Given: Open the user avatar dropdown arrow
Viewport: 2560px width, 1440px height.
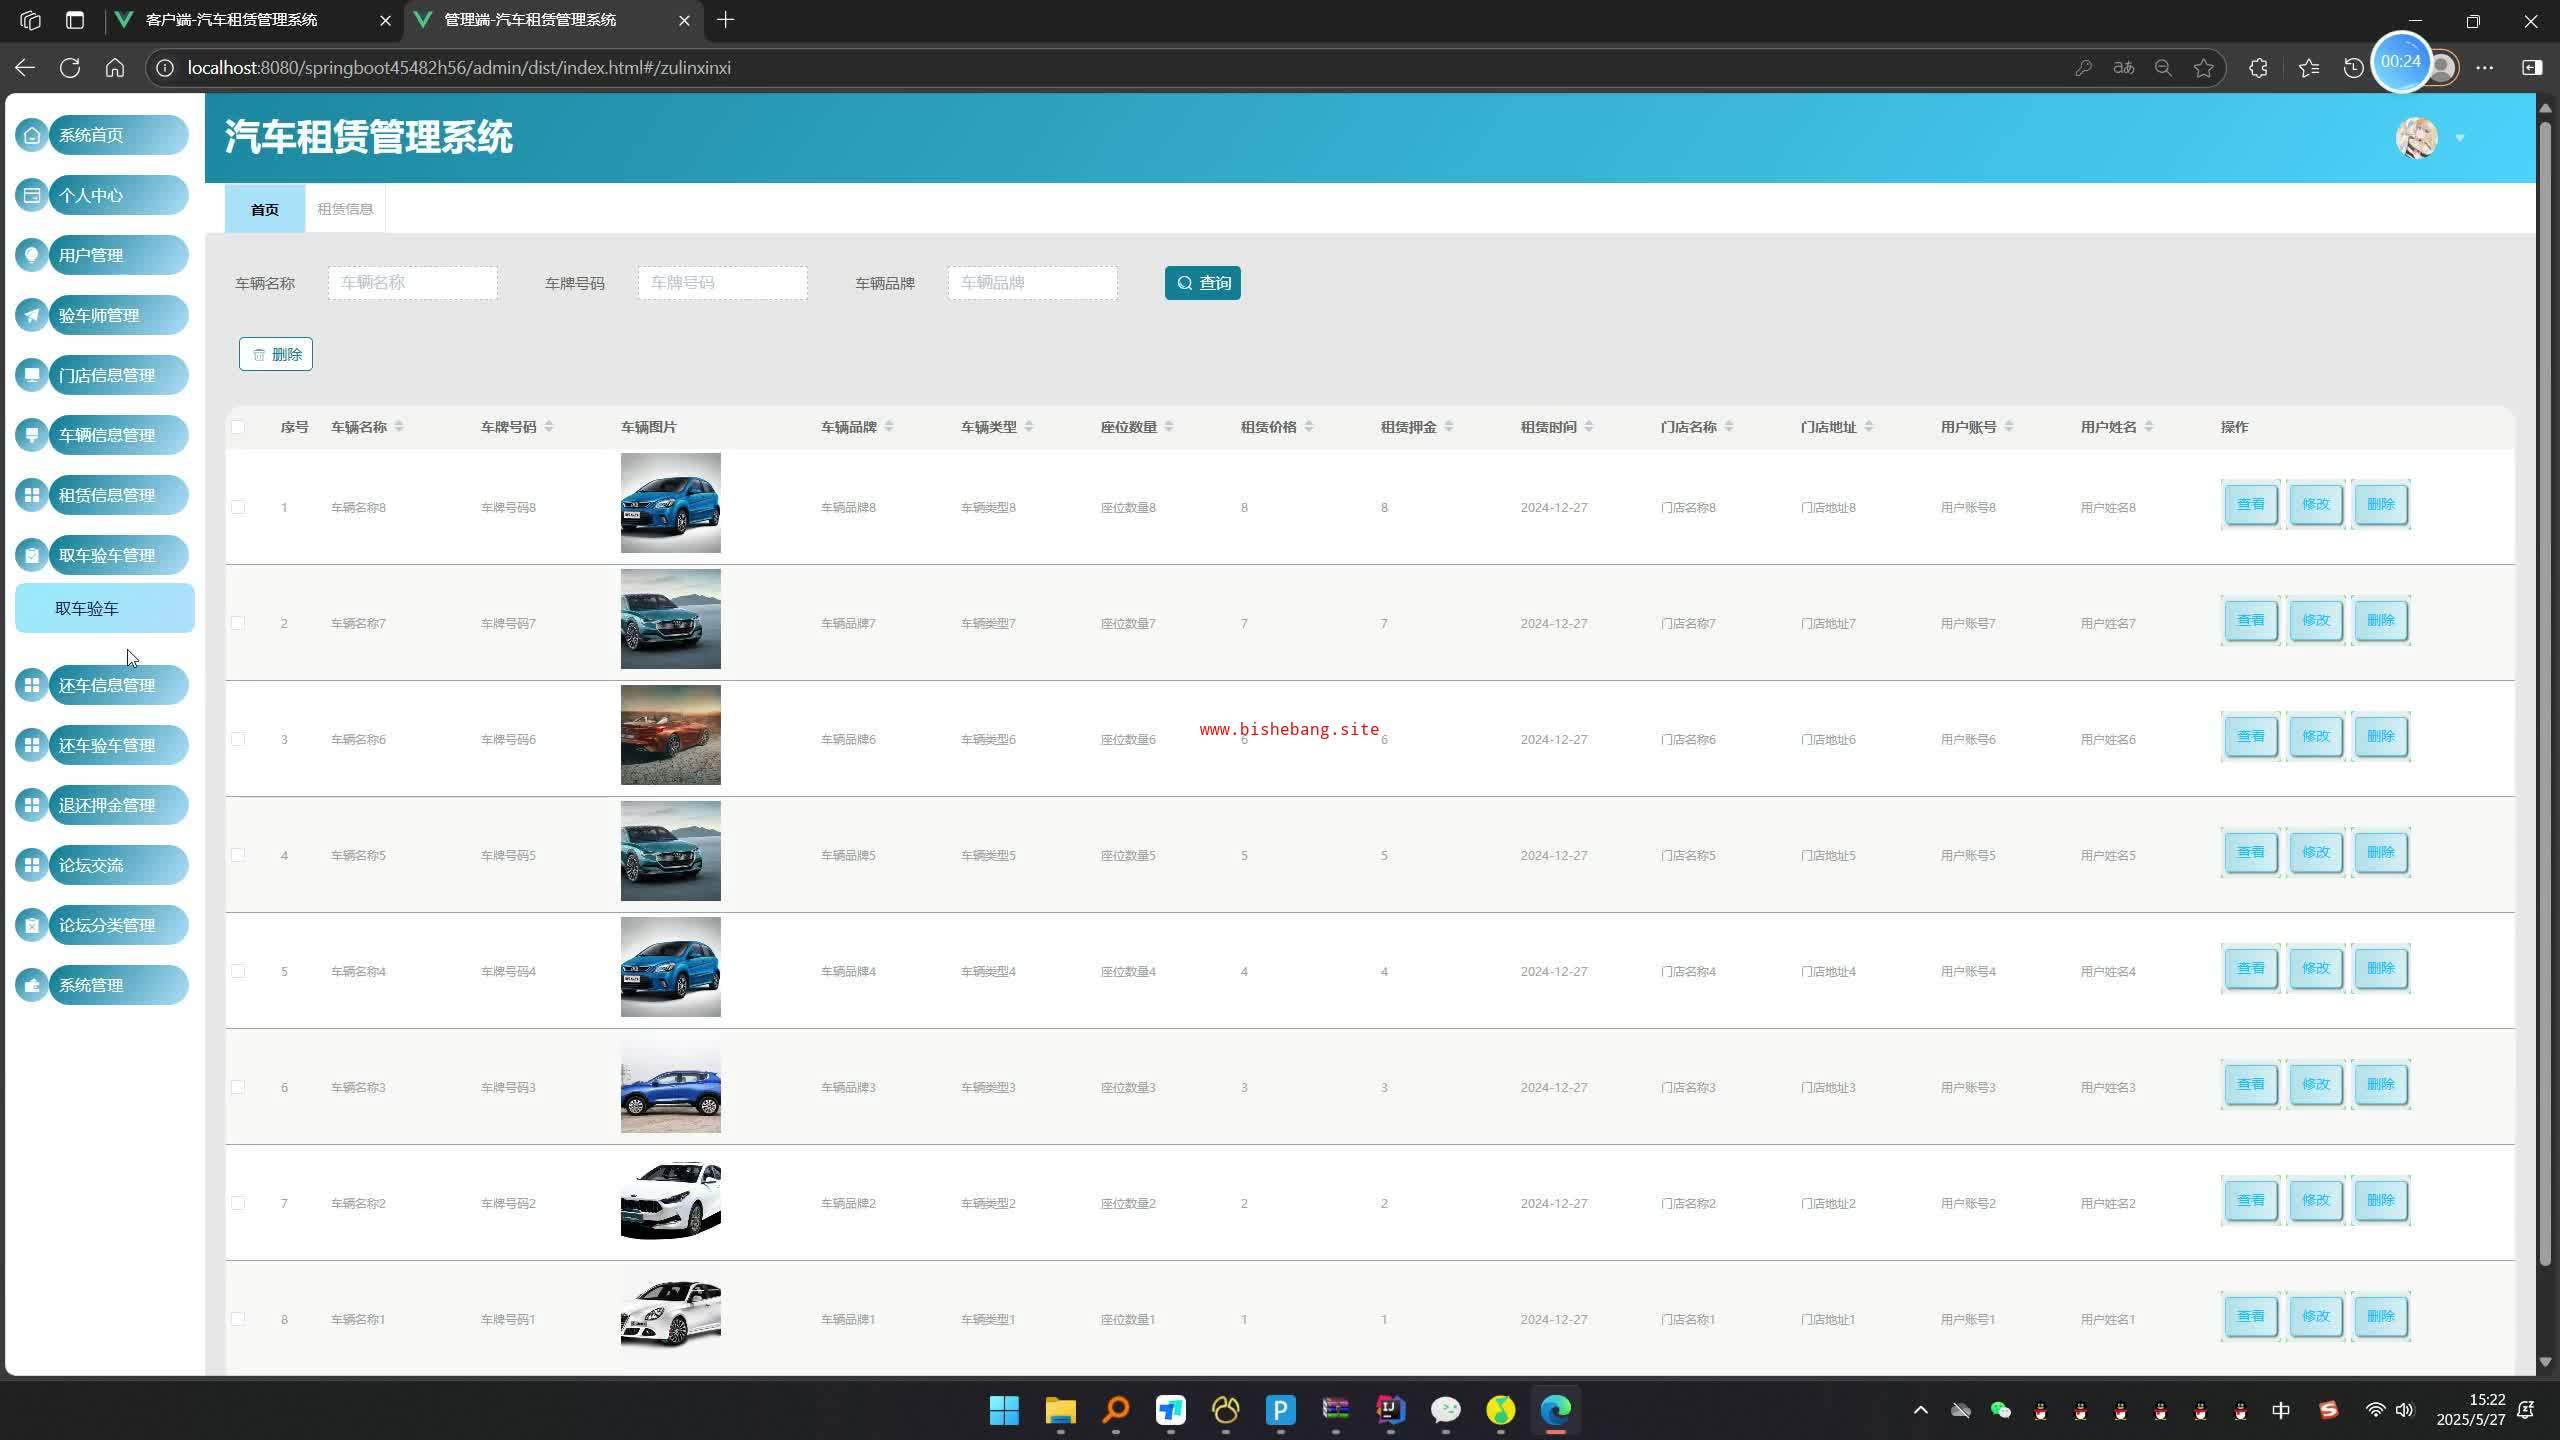Looking at the screenshot, I should 2460,138.
